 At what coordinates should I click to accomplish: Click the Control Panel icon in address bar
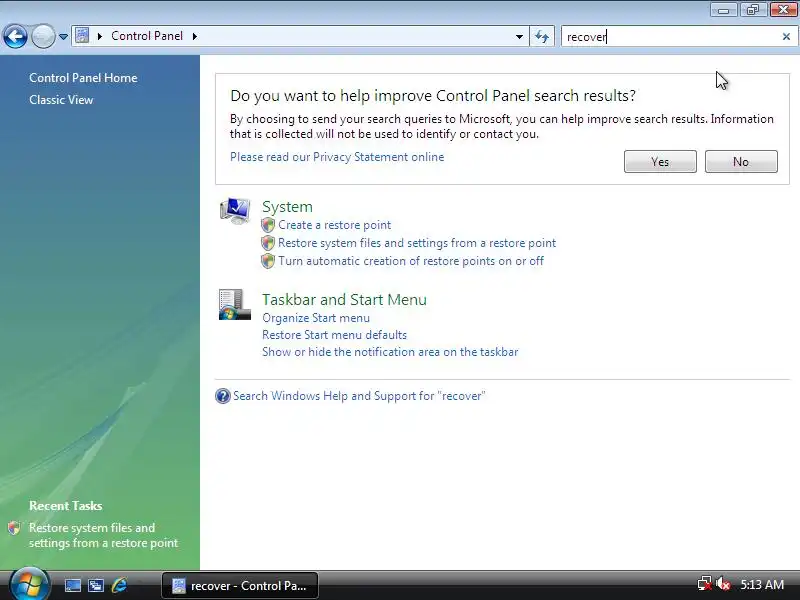[82, 36]
